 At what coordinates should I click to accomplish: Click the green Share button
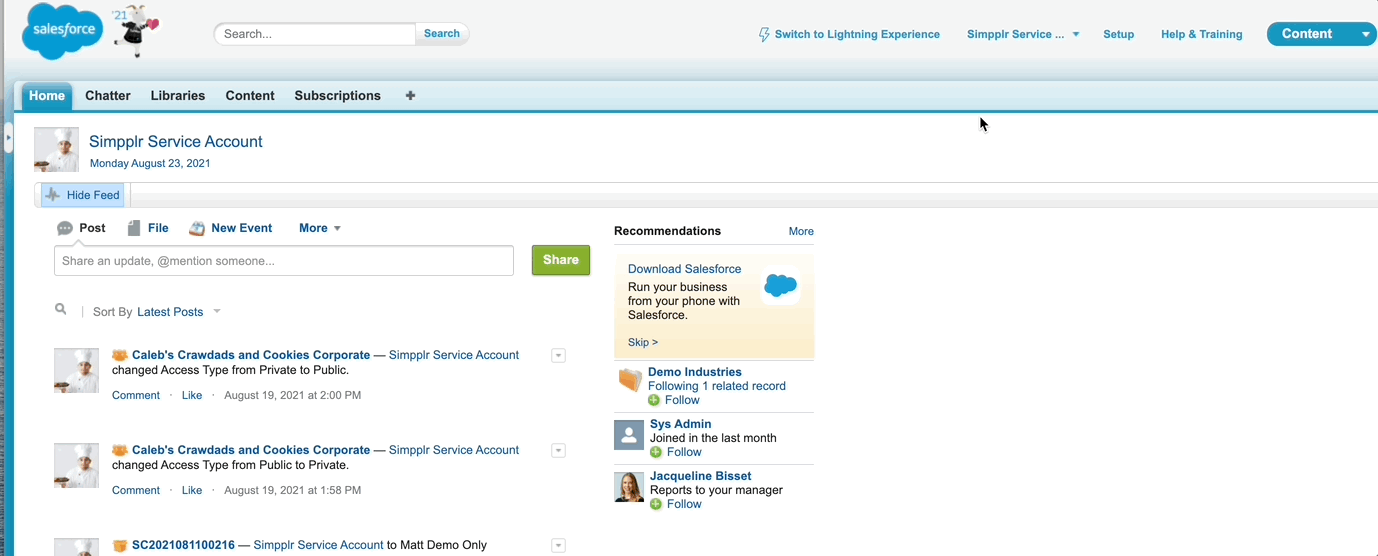click(561, 260)
